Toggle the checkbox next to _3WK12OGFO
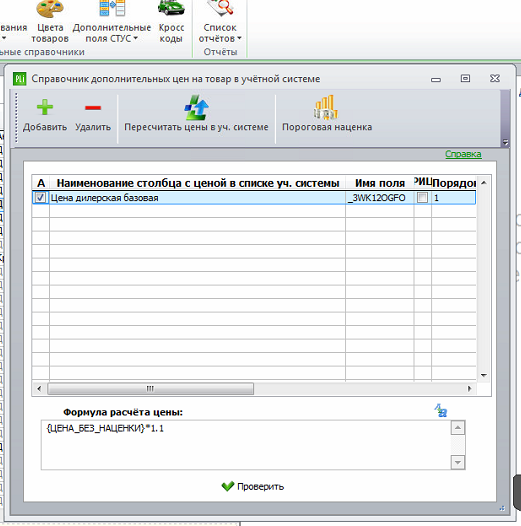Viewport: 521px width, 526px height. pos(422,198)
